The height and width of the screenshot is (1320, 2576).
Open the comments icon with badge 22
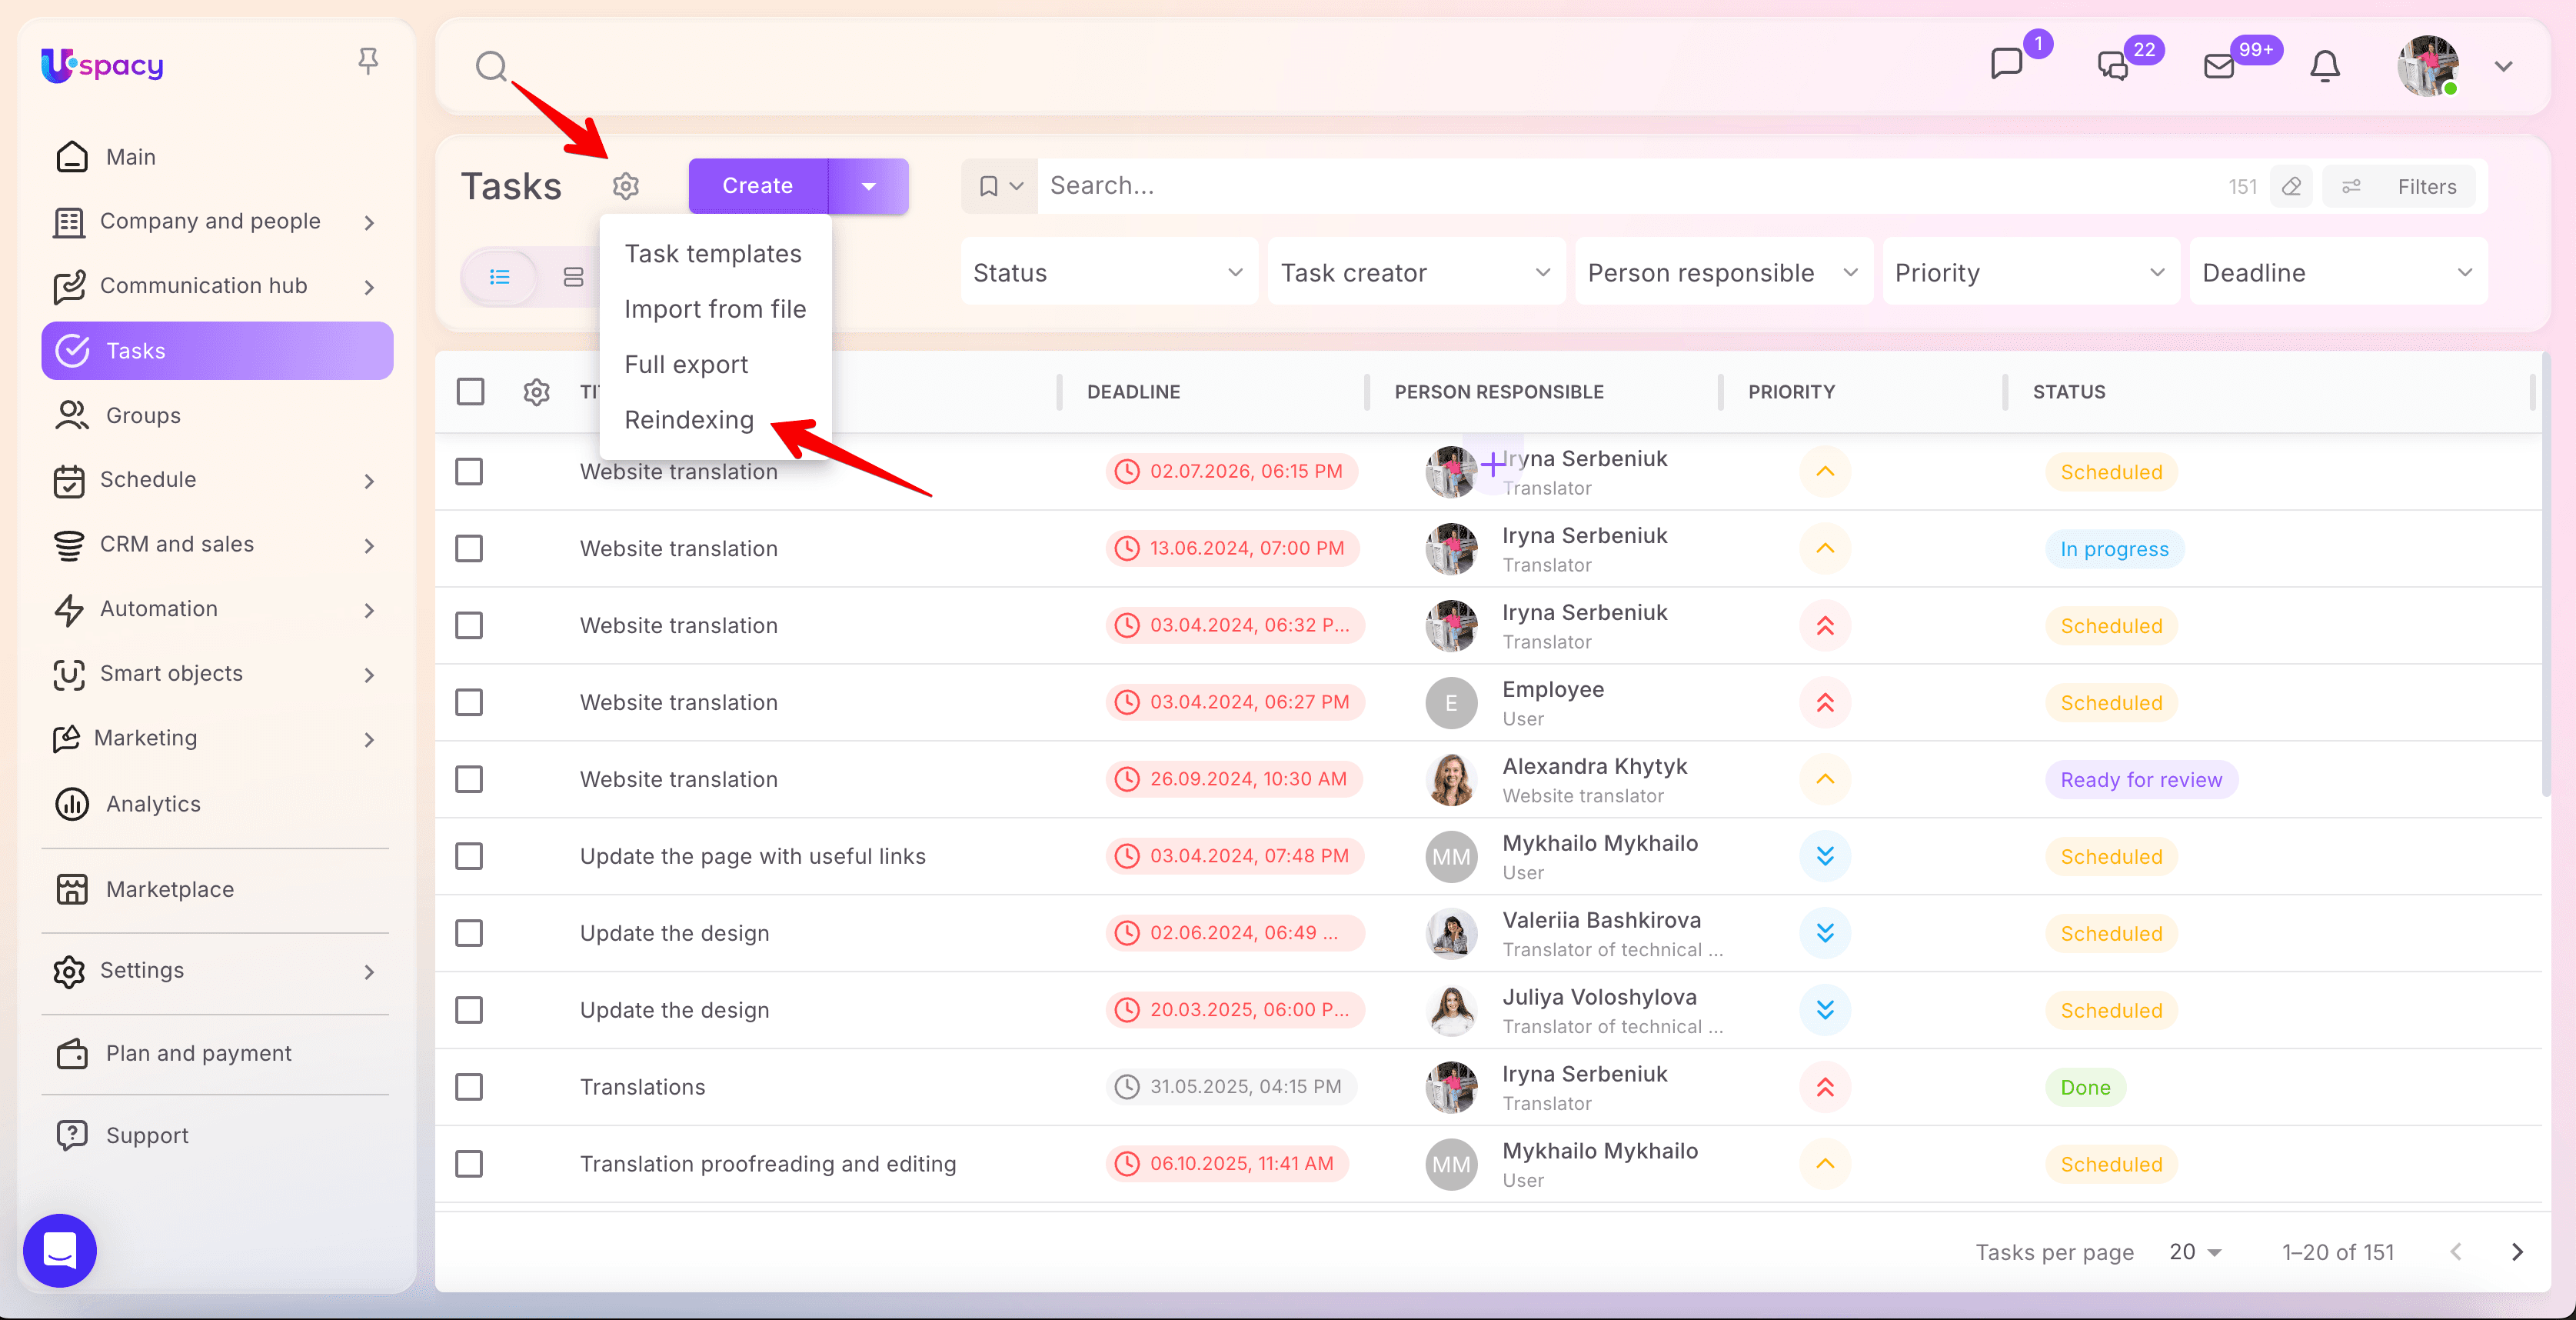[x=2112, y=66]
